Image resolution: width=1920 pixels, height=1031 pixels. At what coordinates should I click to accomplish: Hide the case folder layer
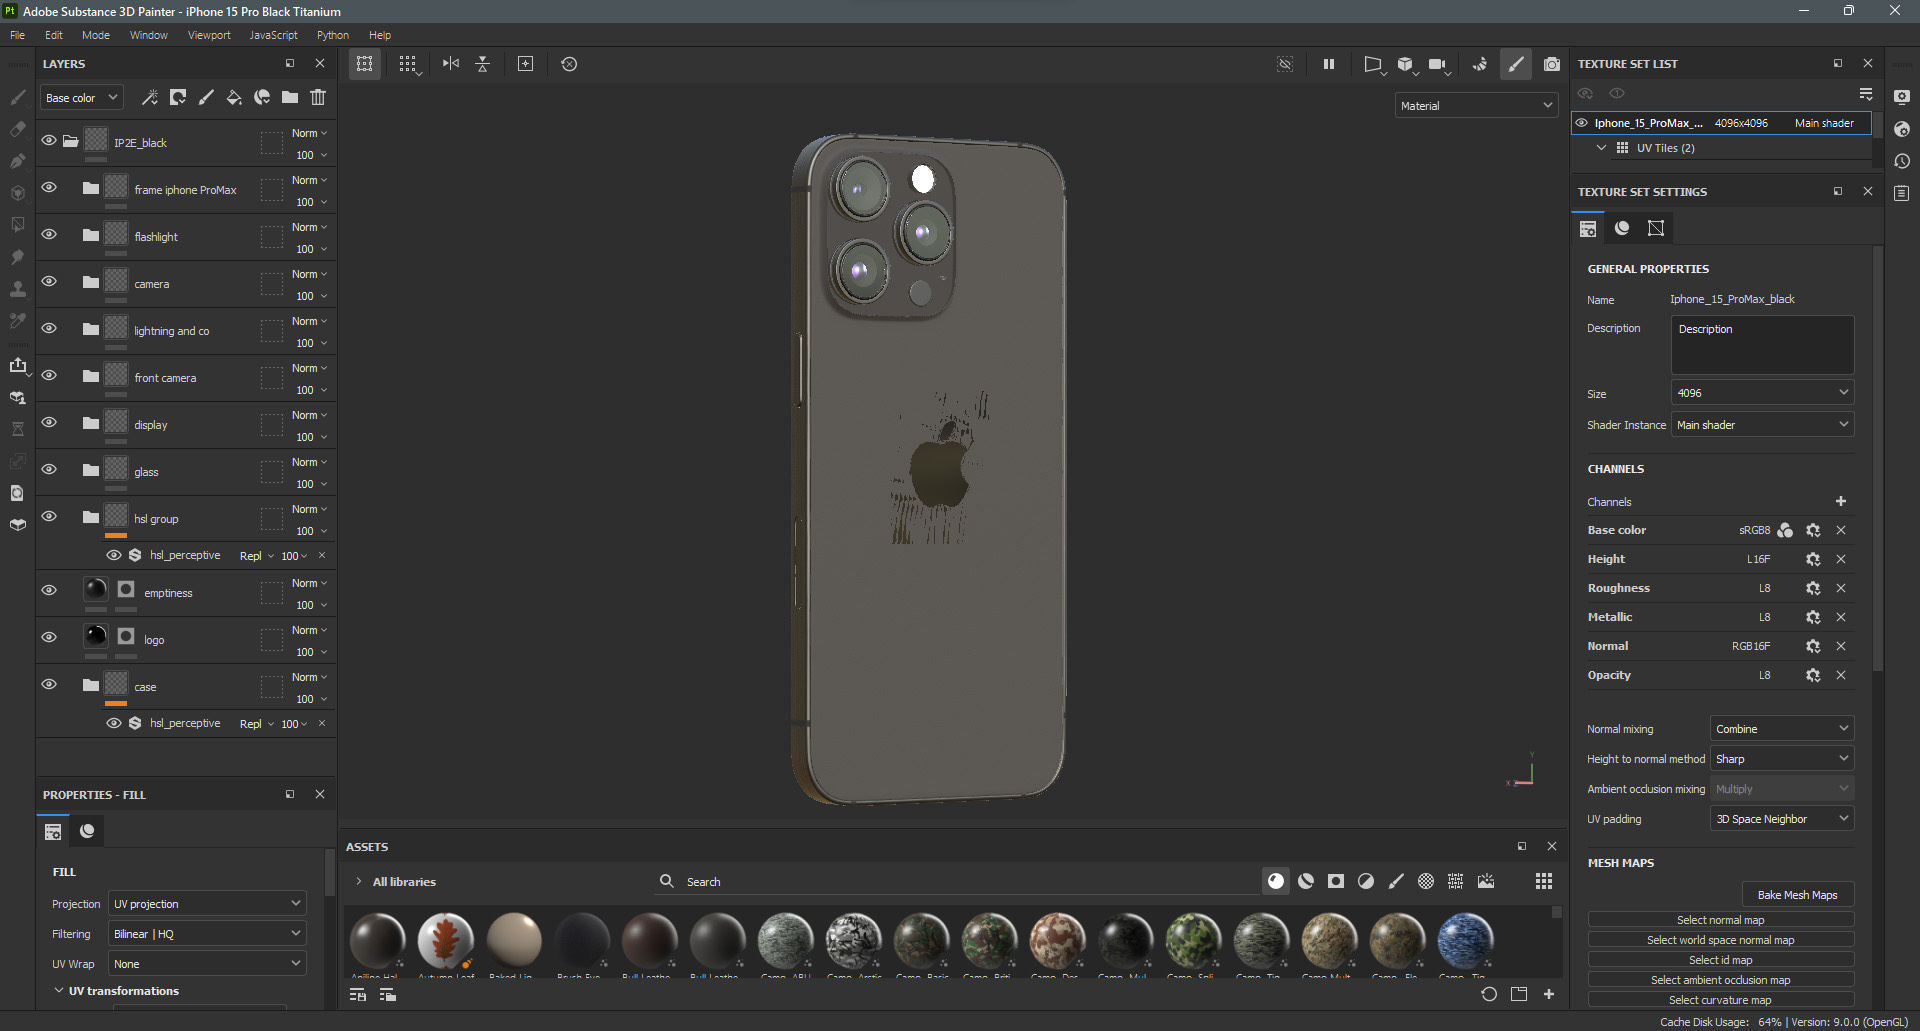point(48,684)
